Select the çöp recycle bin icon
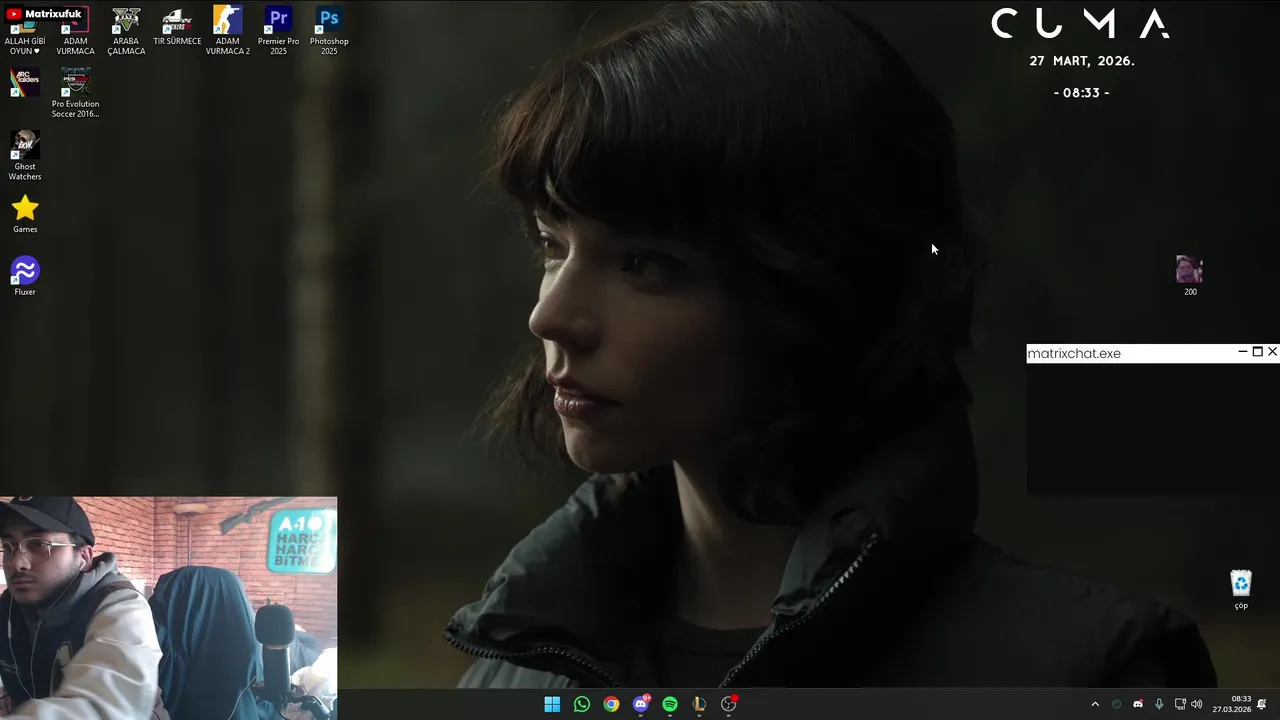Screen dimensions: 1280x720 point(1241,590)
